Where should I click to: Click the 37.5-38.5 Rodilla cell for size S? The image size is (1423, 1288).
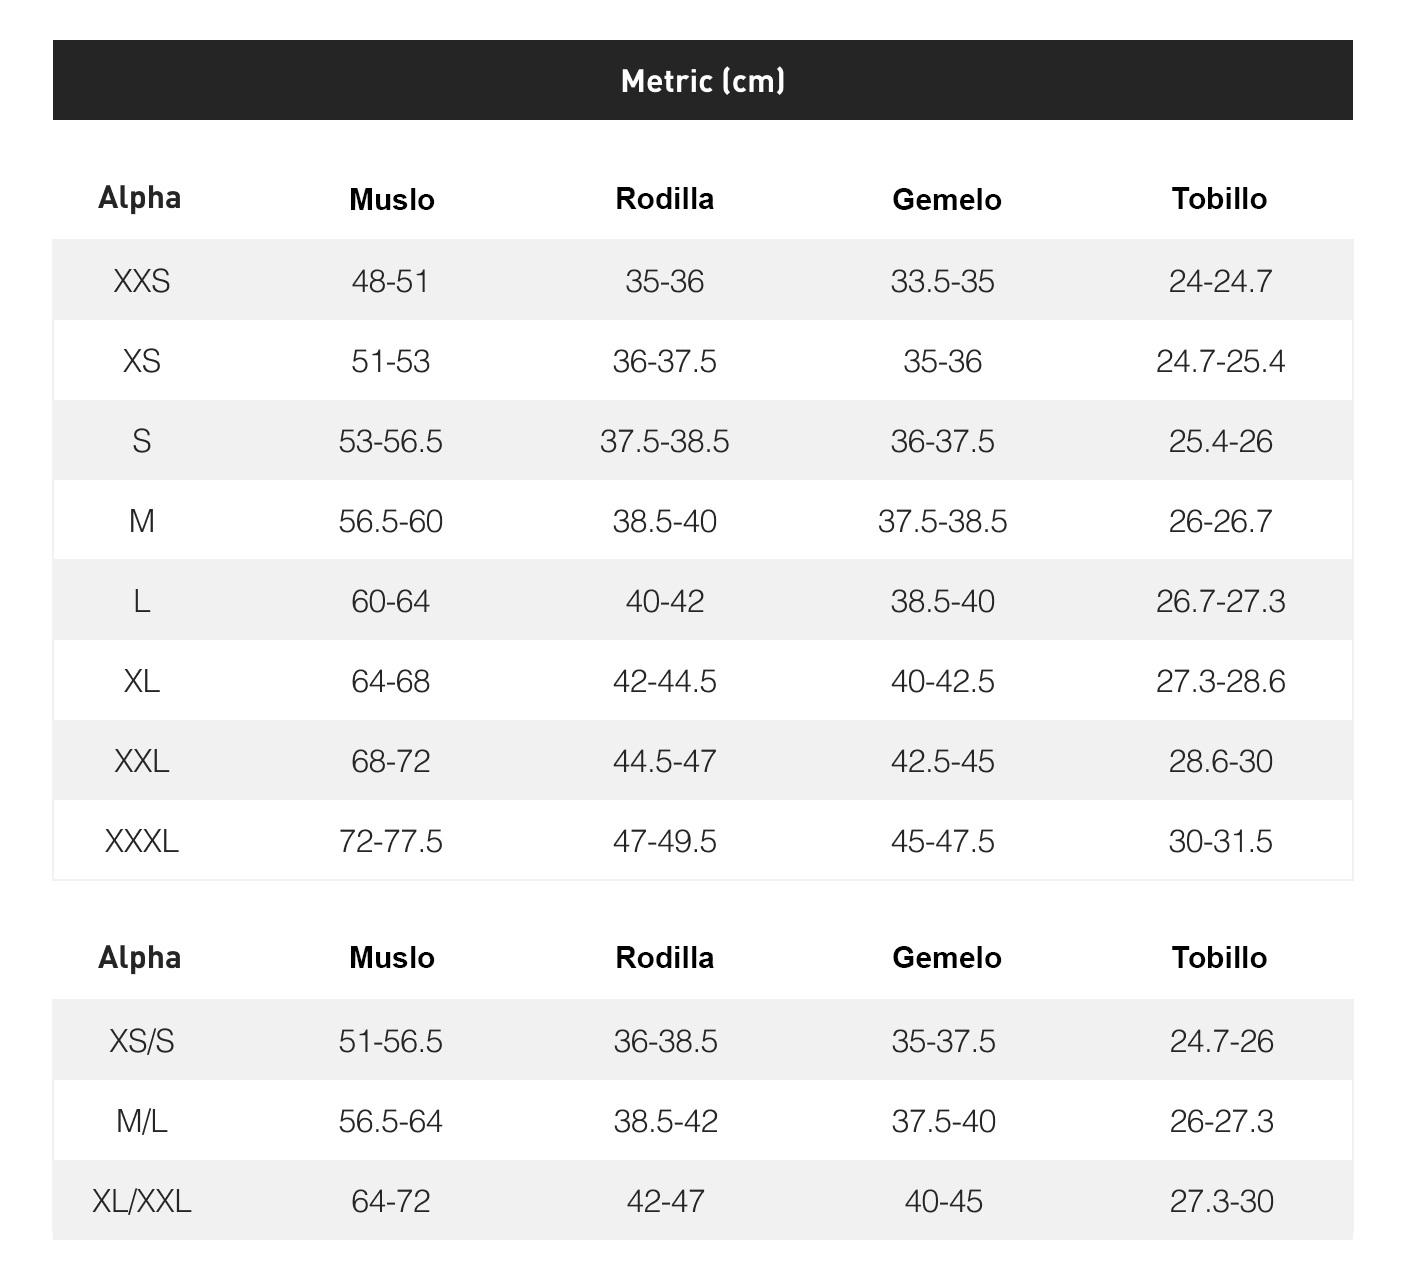tap(665, 441)
